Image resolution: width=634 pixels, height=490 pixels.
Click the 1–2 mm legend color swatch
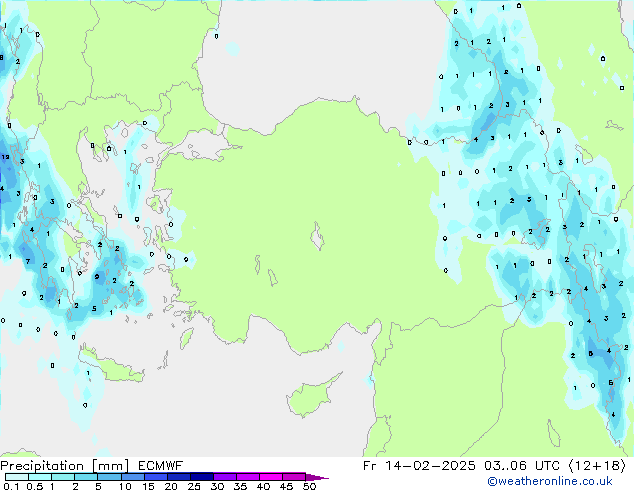point(63,477)
